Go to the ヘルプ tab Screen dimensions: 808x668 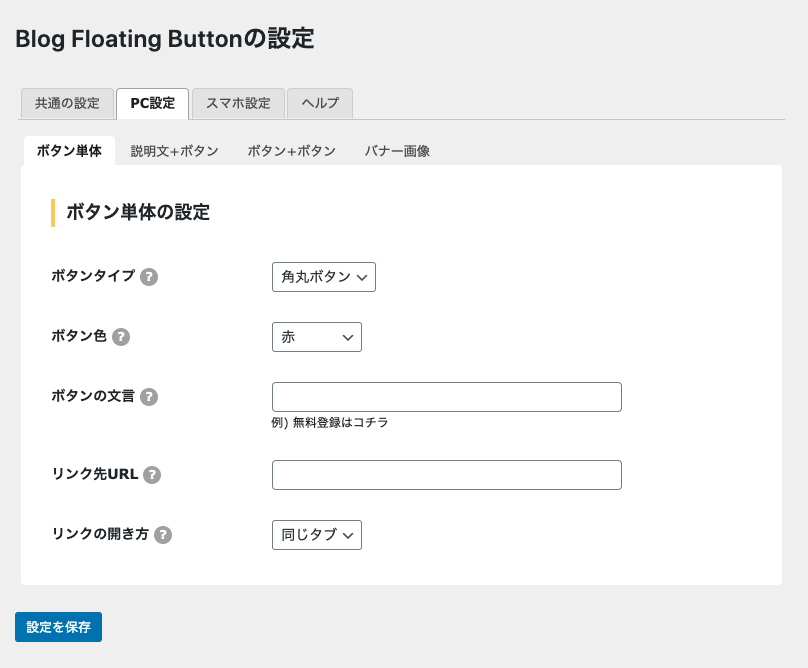(320, 104)
